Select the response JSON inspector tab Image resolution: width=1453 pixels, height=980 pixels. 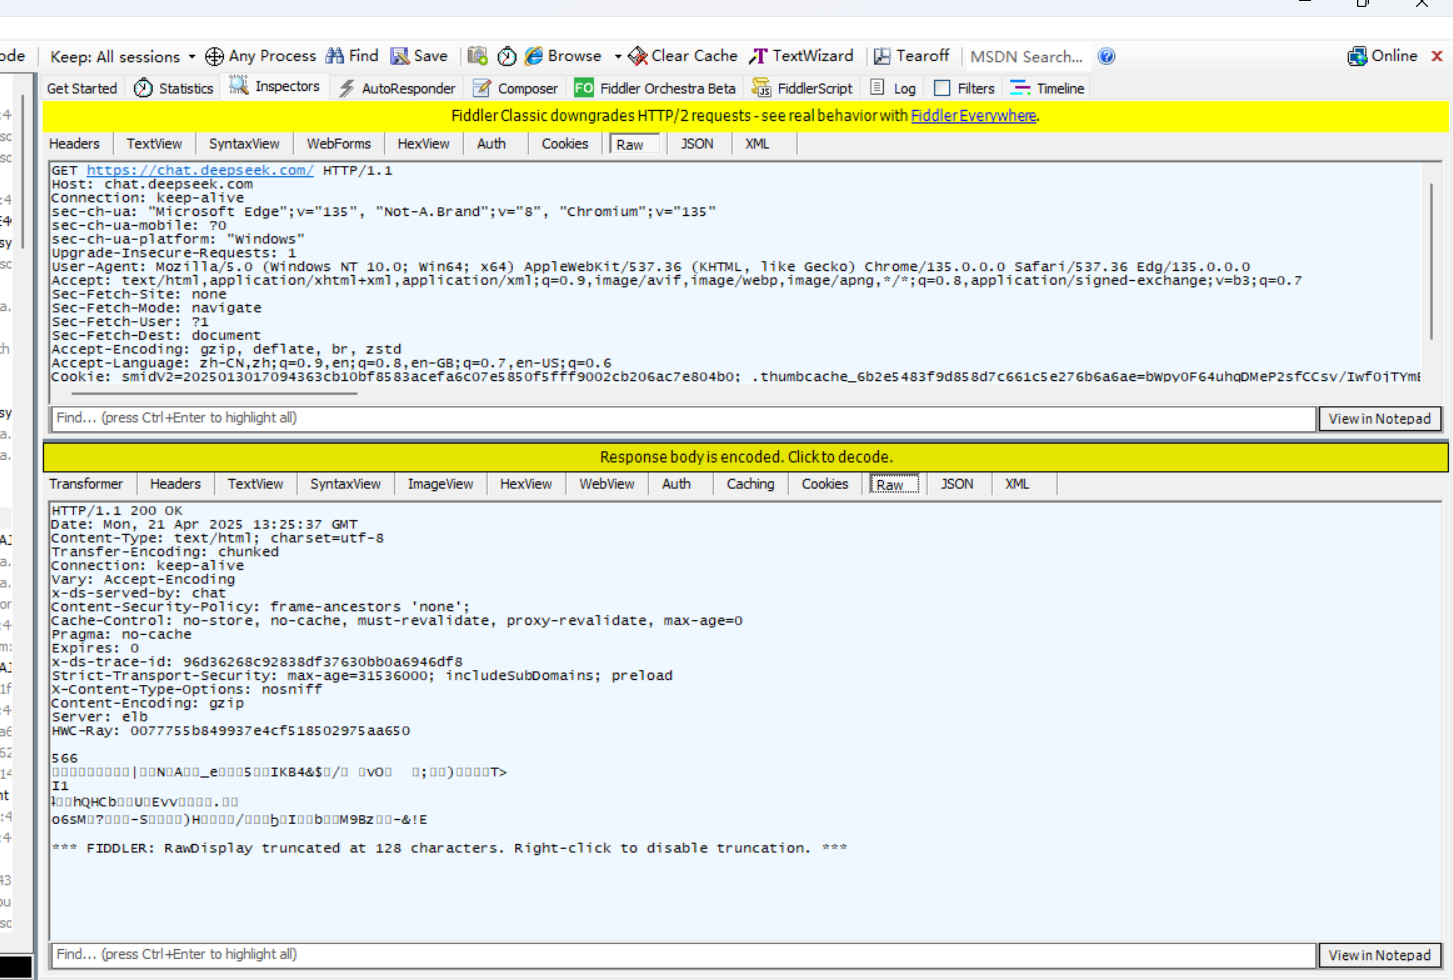pos(957,484)
